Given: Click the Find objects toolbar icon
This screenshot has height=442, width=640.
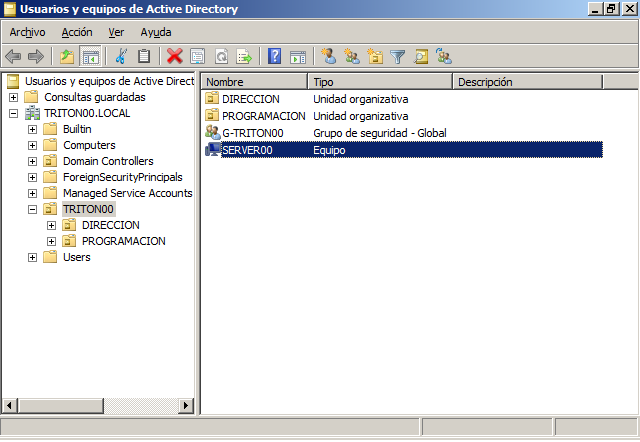Looking at the screenshot, I should 421,56.
